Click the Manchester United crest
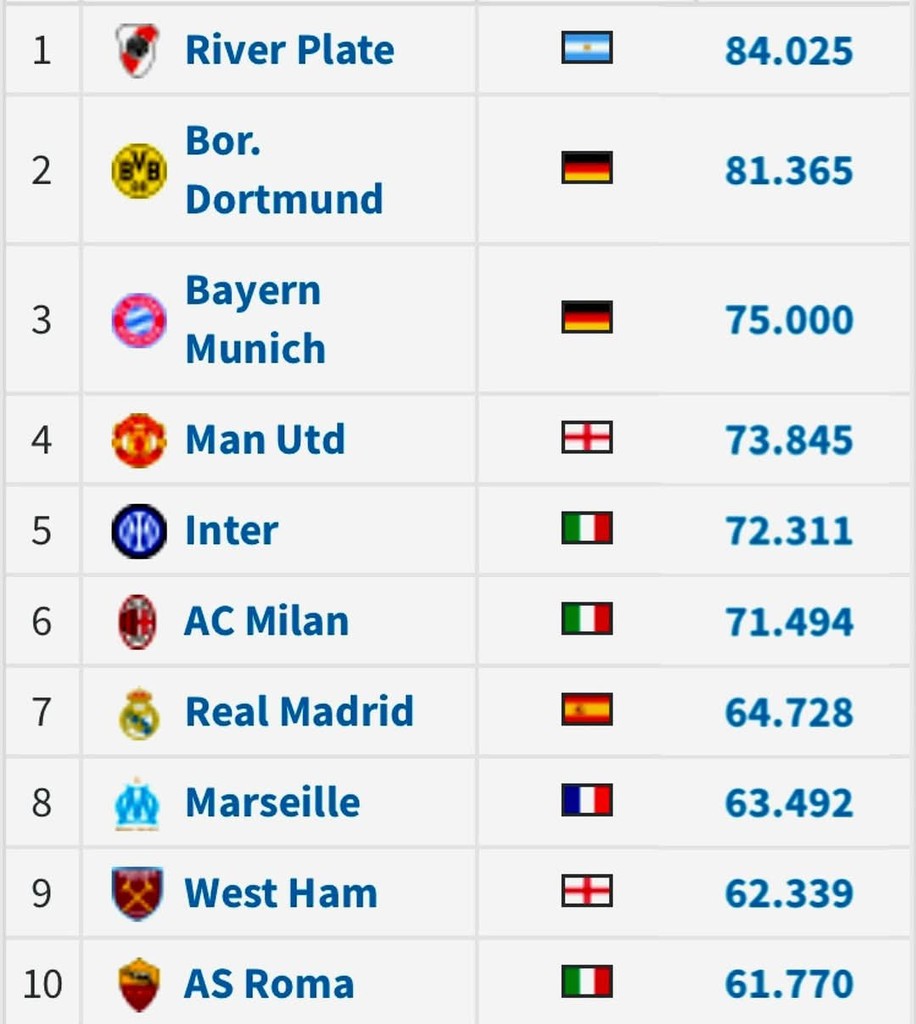Image resolution: width=916 pixels, height=1024 pixels. pyautogui.click(x=138, y=440)
